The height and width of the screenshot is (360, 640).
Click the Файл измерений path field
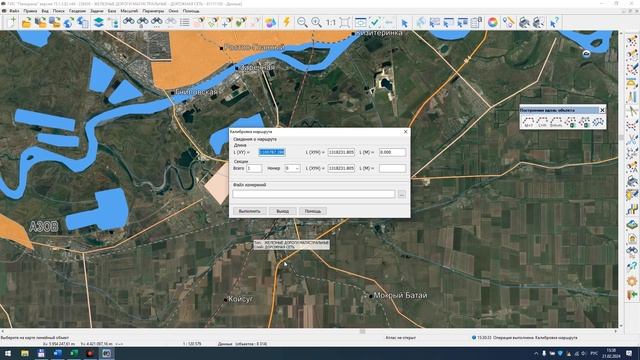(313, 194)
